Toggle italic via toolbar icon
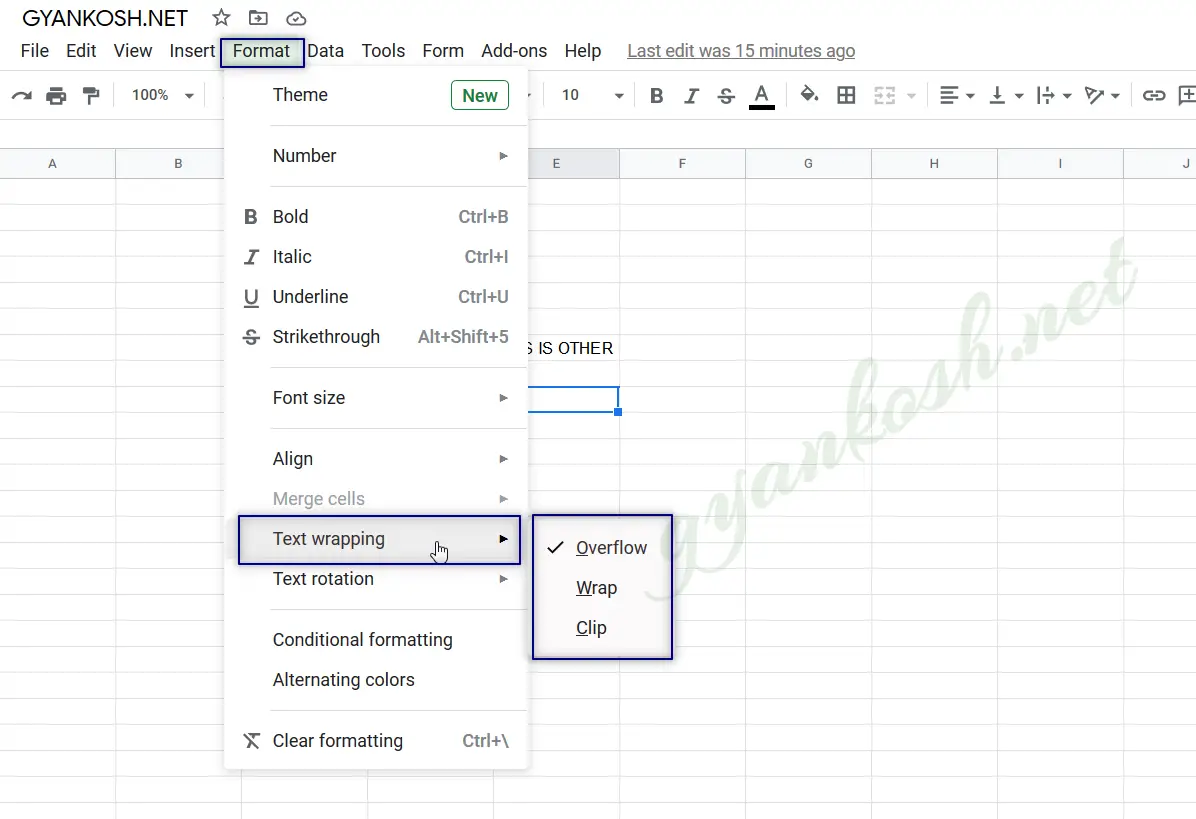 pos(691,95)
